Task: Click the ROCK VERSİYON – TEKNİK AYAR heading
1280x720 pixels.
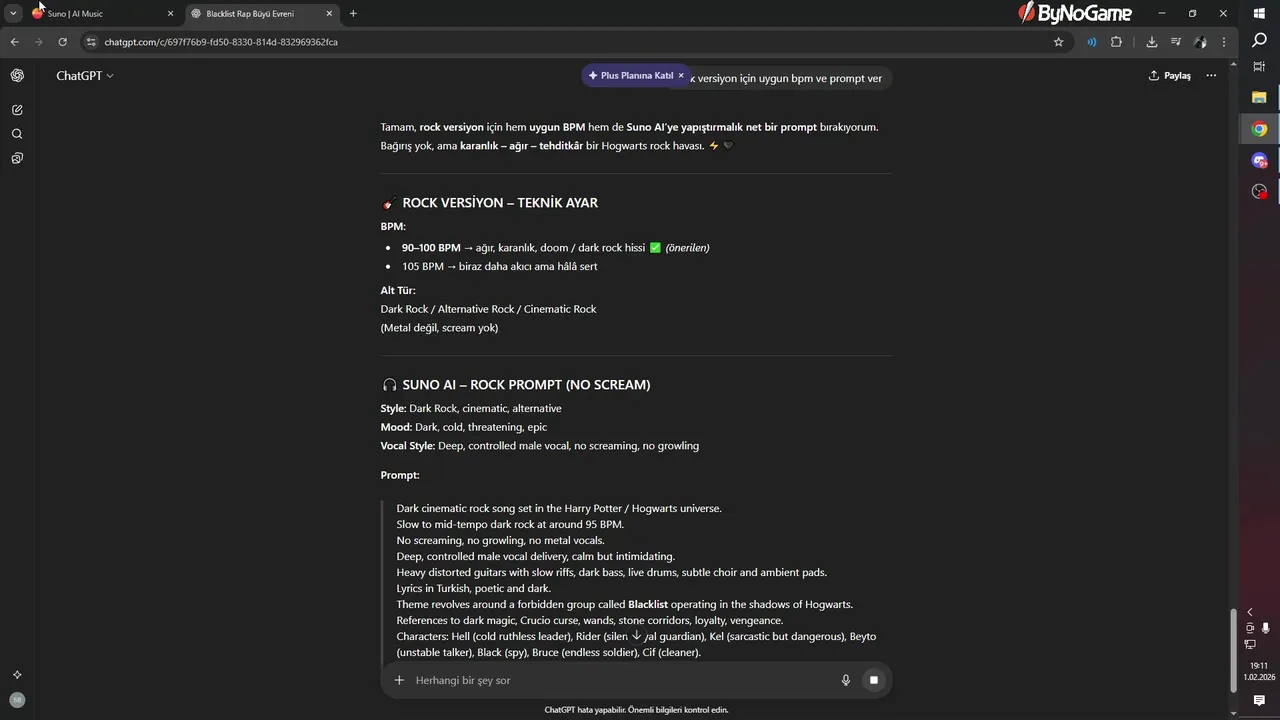Action: point(500,203)
